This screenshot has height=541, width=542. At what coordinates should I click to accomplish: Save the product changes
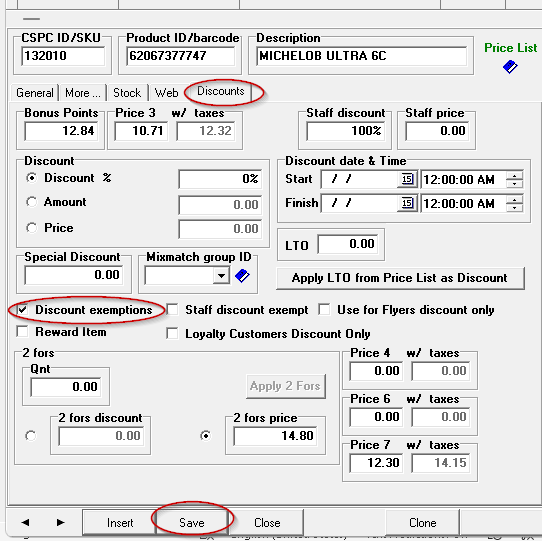tap(192, 523)
